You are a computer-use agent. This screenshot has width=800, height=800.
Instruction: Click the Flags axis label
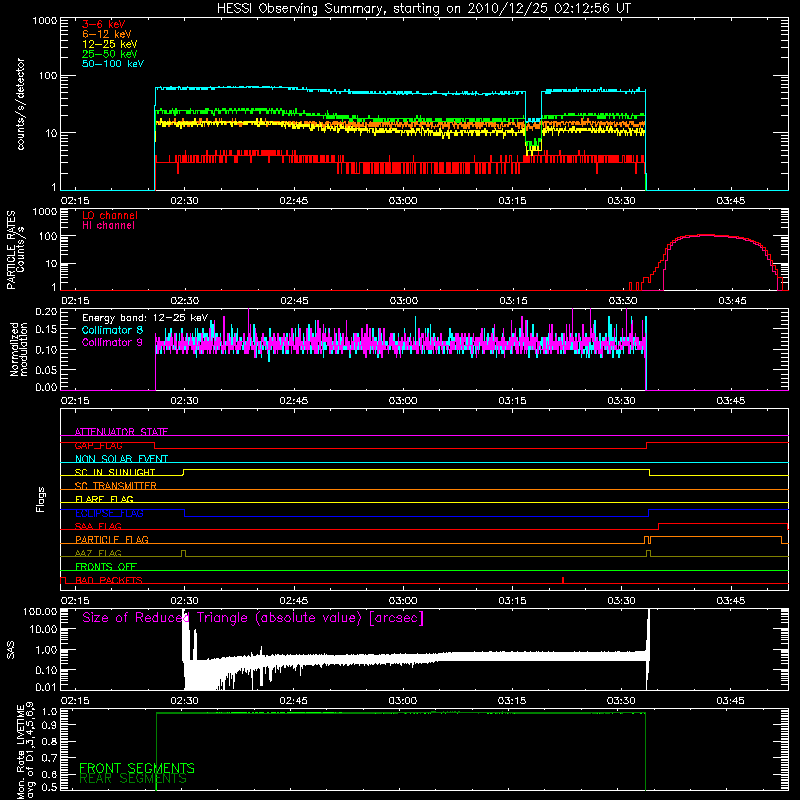[40, 499]
